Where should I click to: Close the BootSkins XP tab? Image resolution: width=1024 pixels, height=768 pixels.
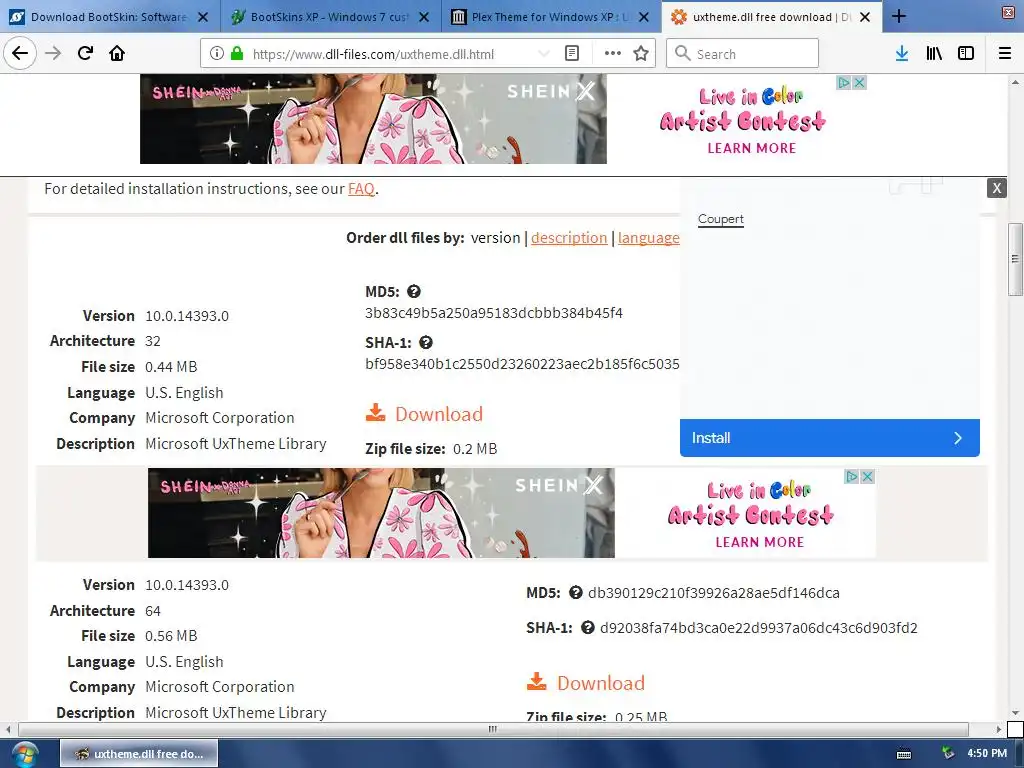tap(424, 17)
